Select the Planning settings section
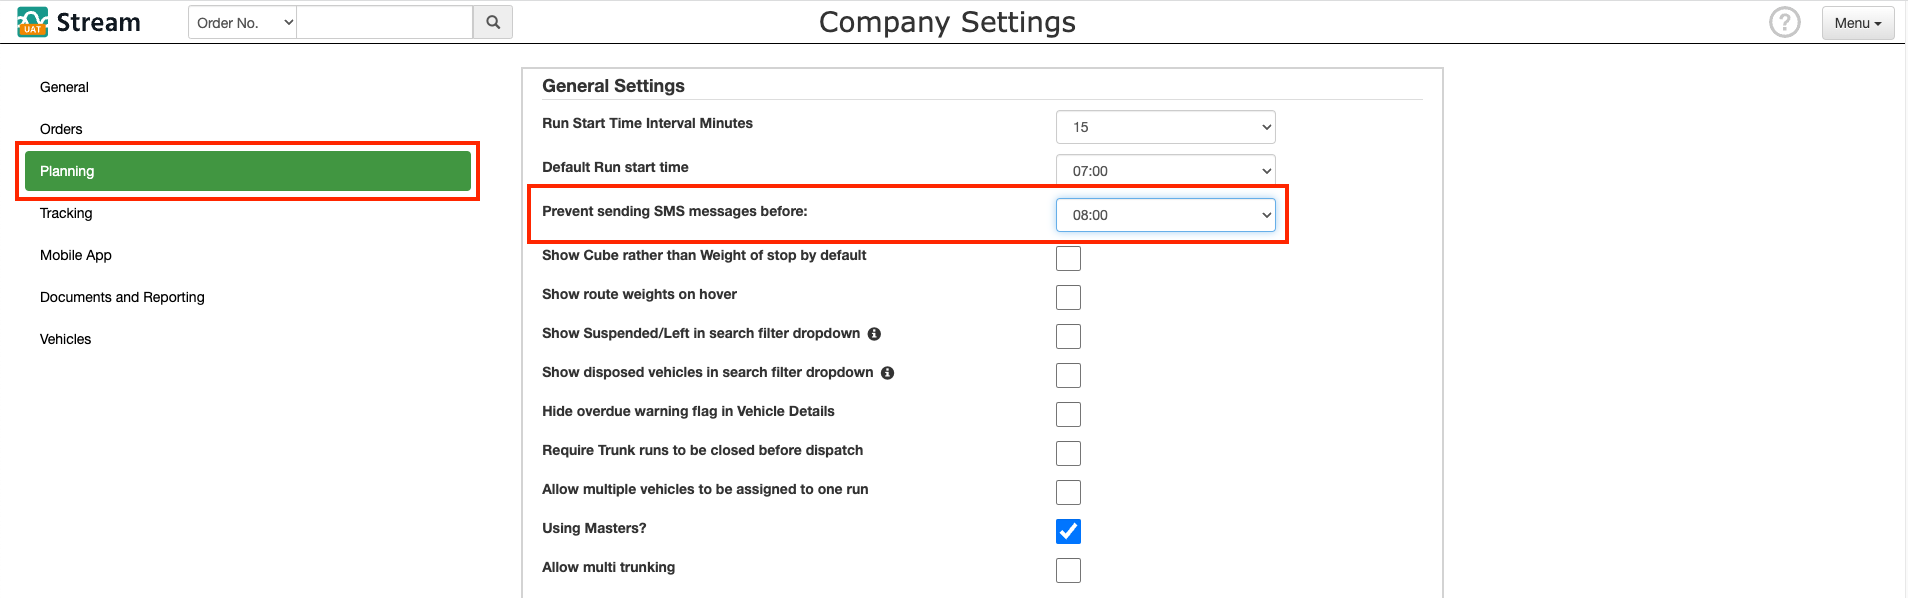The height and width of the screenshot is (598, 1908). (248, 171)
